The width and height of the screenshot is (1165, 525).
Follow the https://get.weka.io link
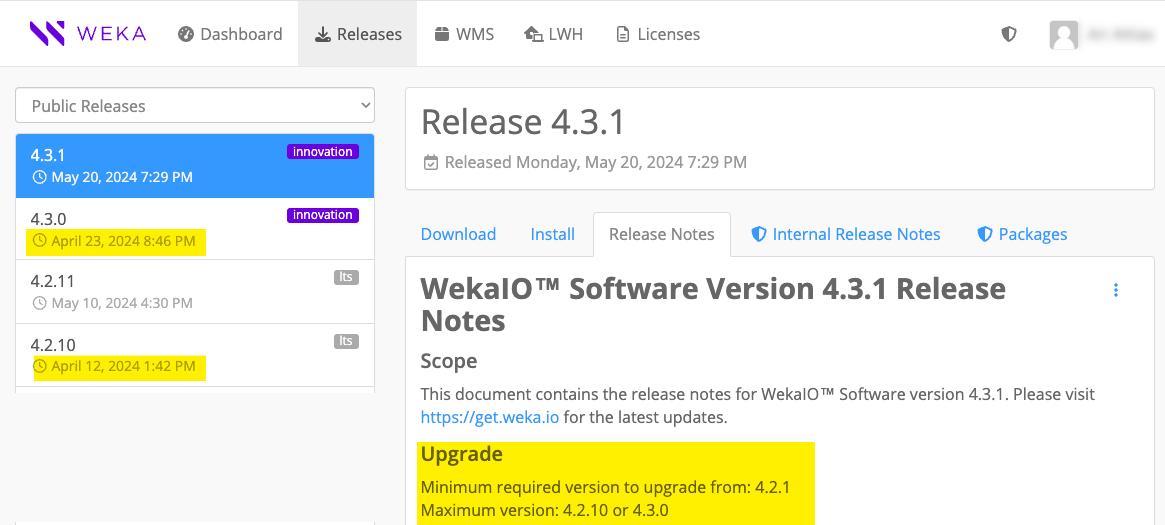[489, 418]
